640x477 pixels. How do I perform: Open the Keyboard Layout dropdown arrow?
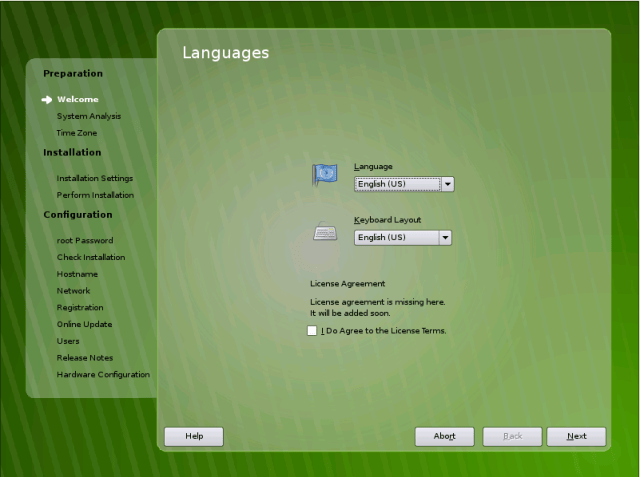click(x=445, y=237)
